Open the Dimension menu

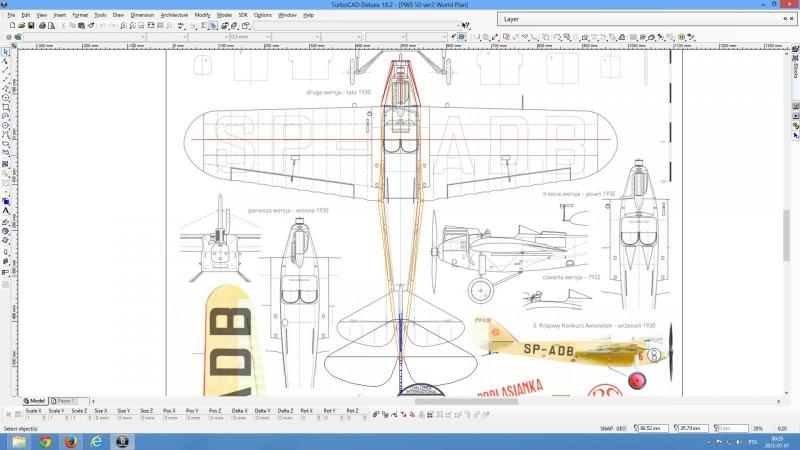[142, 15]
